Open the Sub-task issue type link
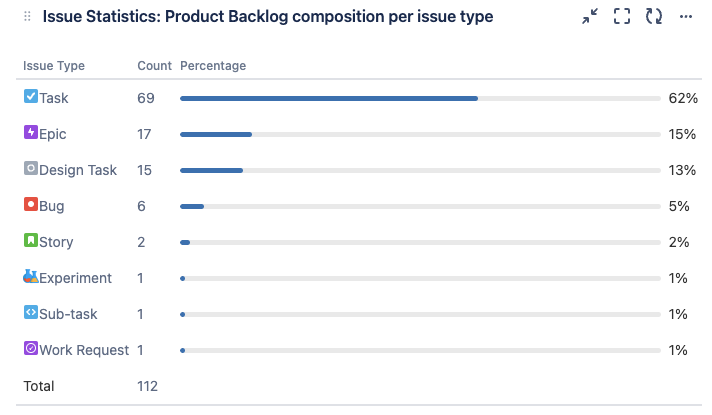This screenshot has height=415, width=712. (68, 314)
